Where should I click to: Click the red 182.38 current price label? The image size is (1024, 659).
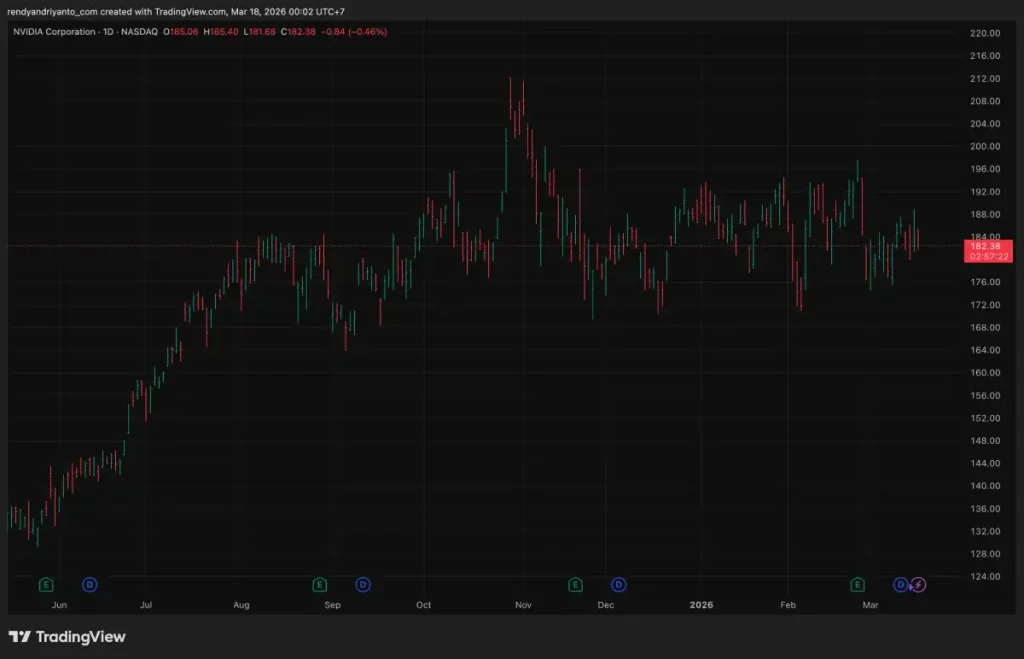point(984,246)
